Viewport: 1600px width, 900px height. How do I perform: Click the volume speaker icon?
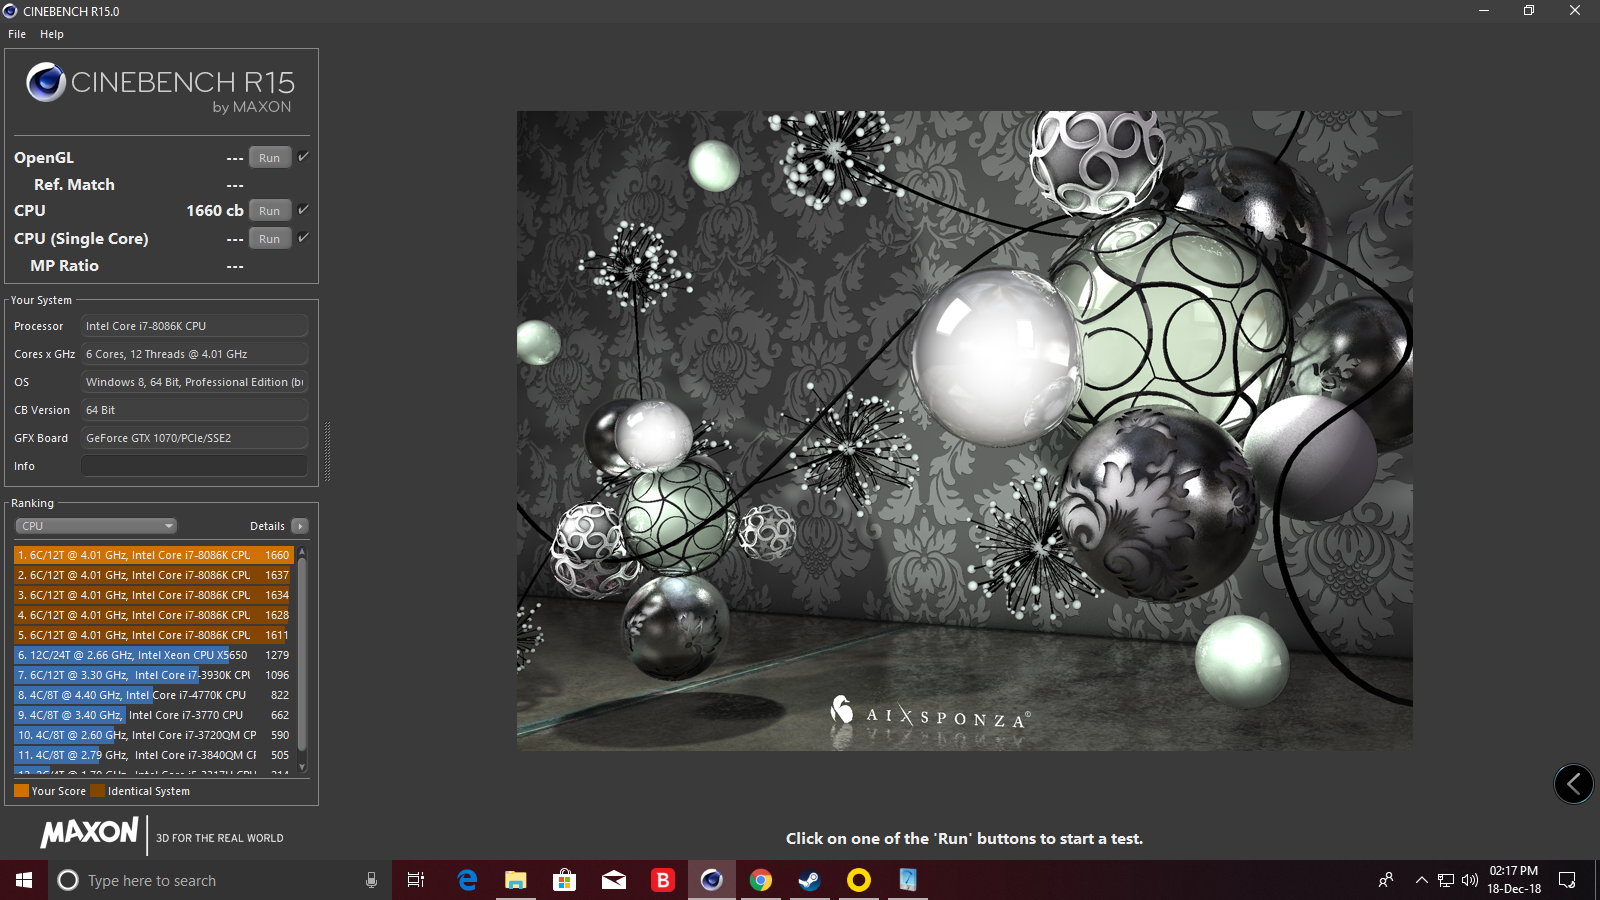pos(1469,880)
